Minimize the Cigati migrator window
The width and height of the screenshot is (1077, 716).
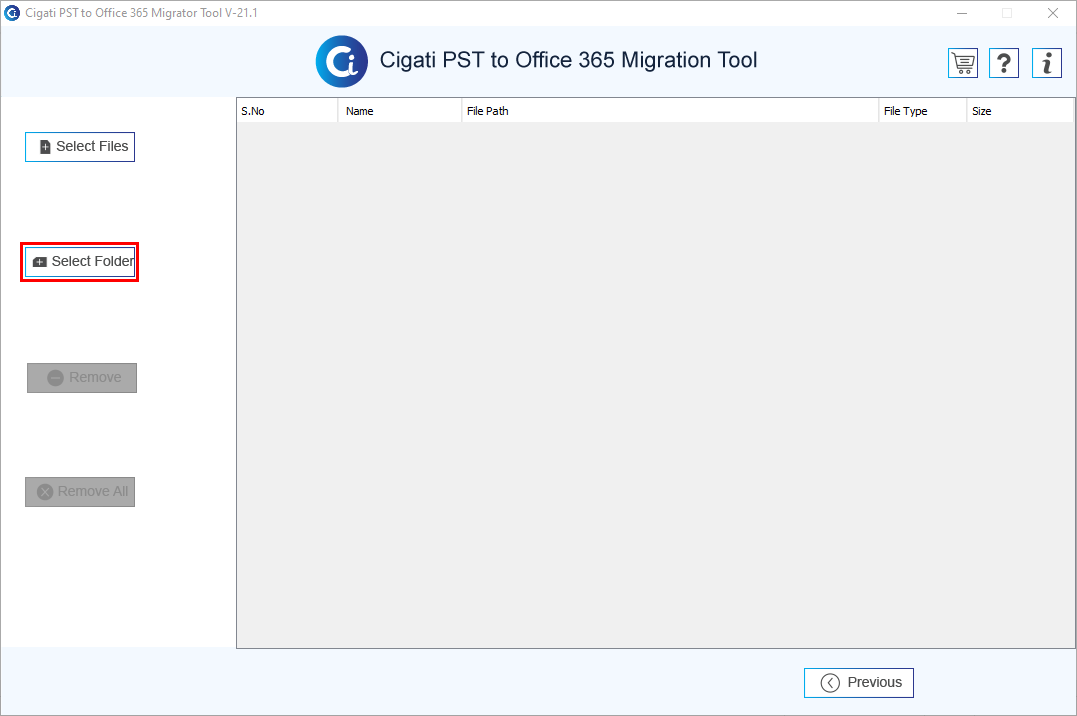(x=962, y=13)
